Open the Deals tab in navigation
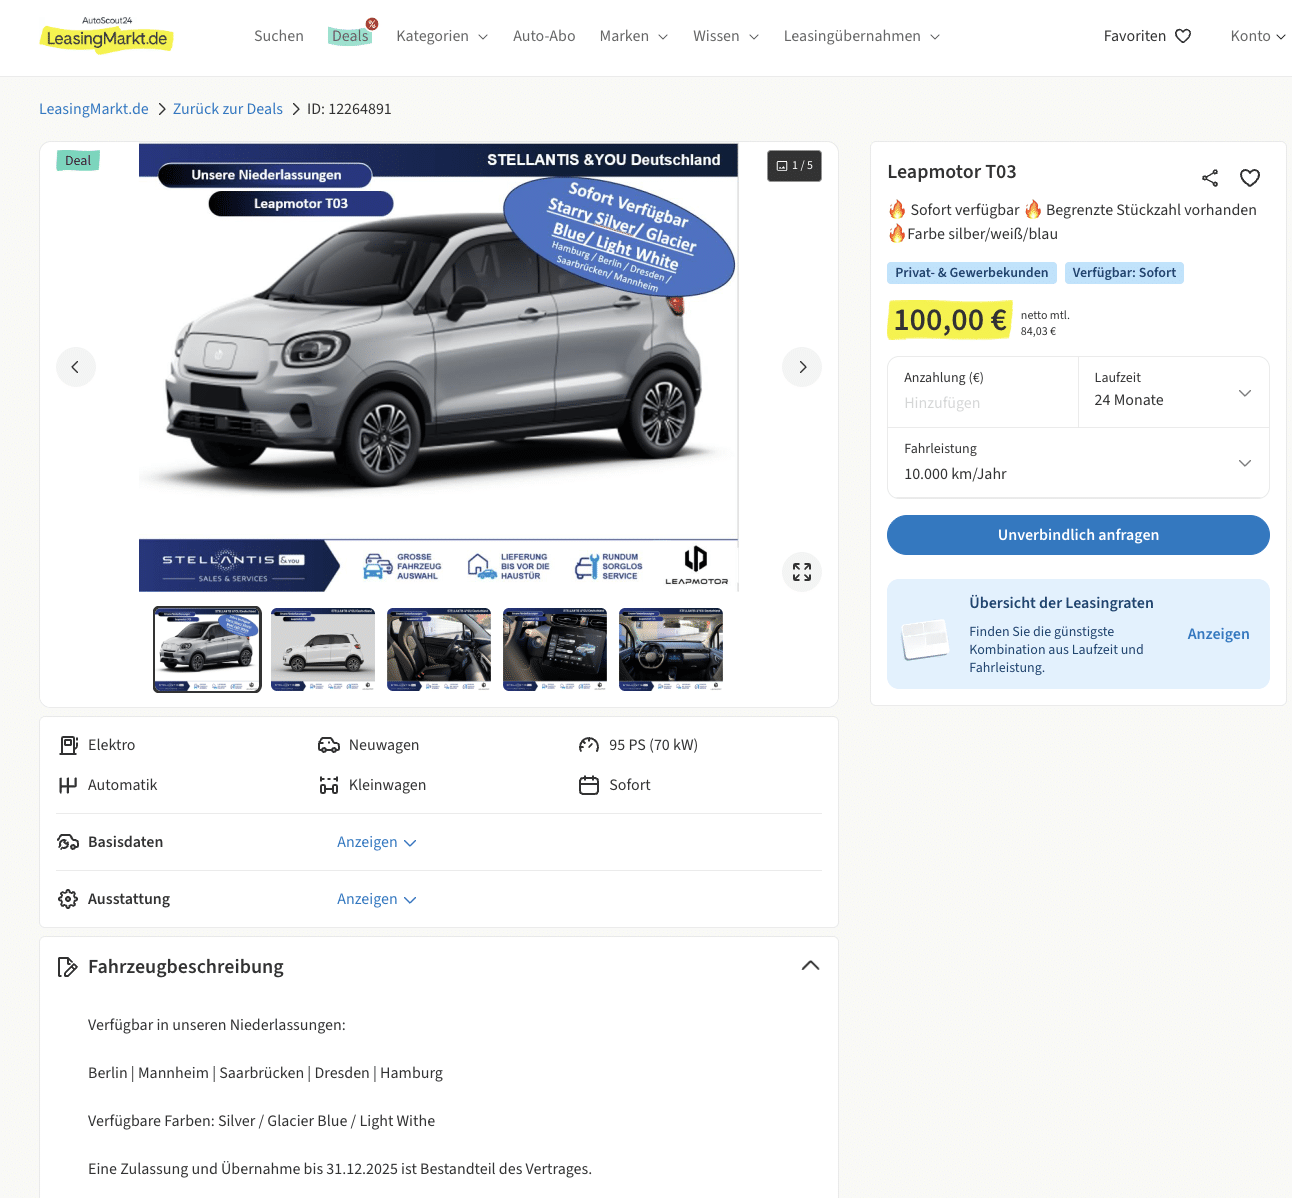Screen dimensions: 1292x1198 pos(350,36)
